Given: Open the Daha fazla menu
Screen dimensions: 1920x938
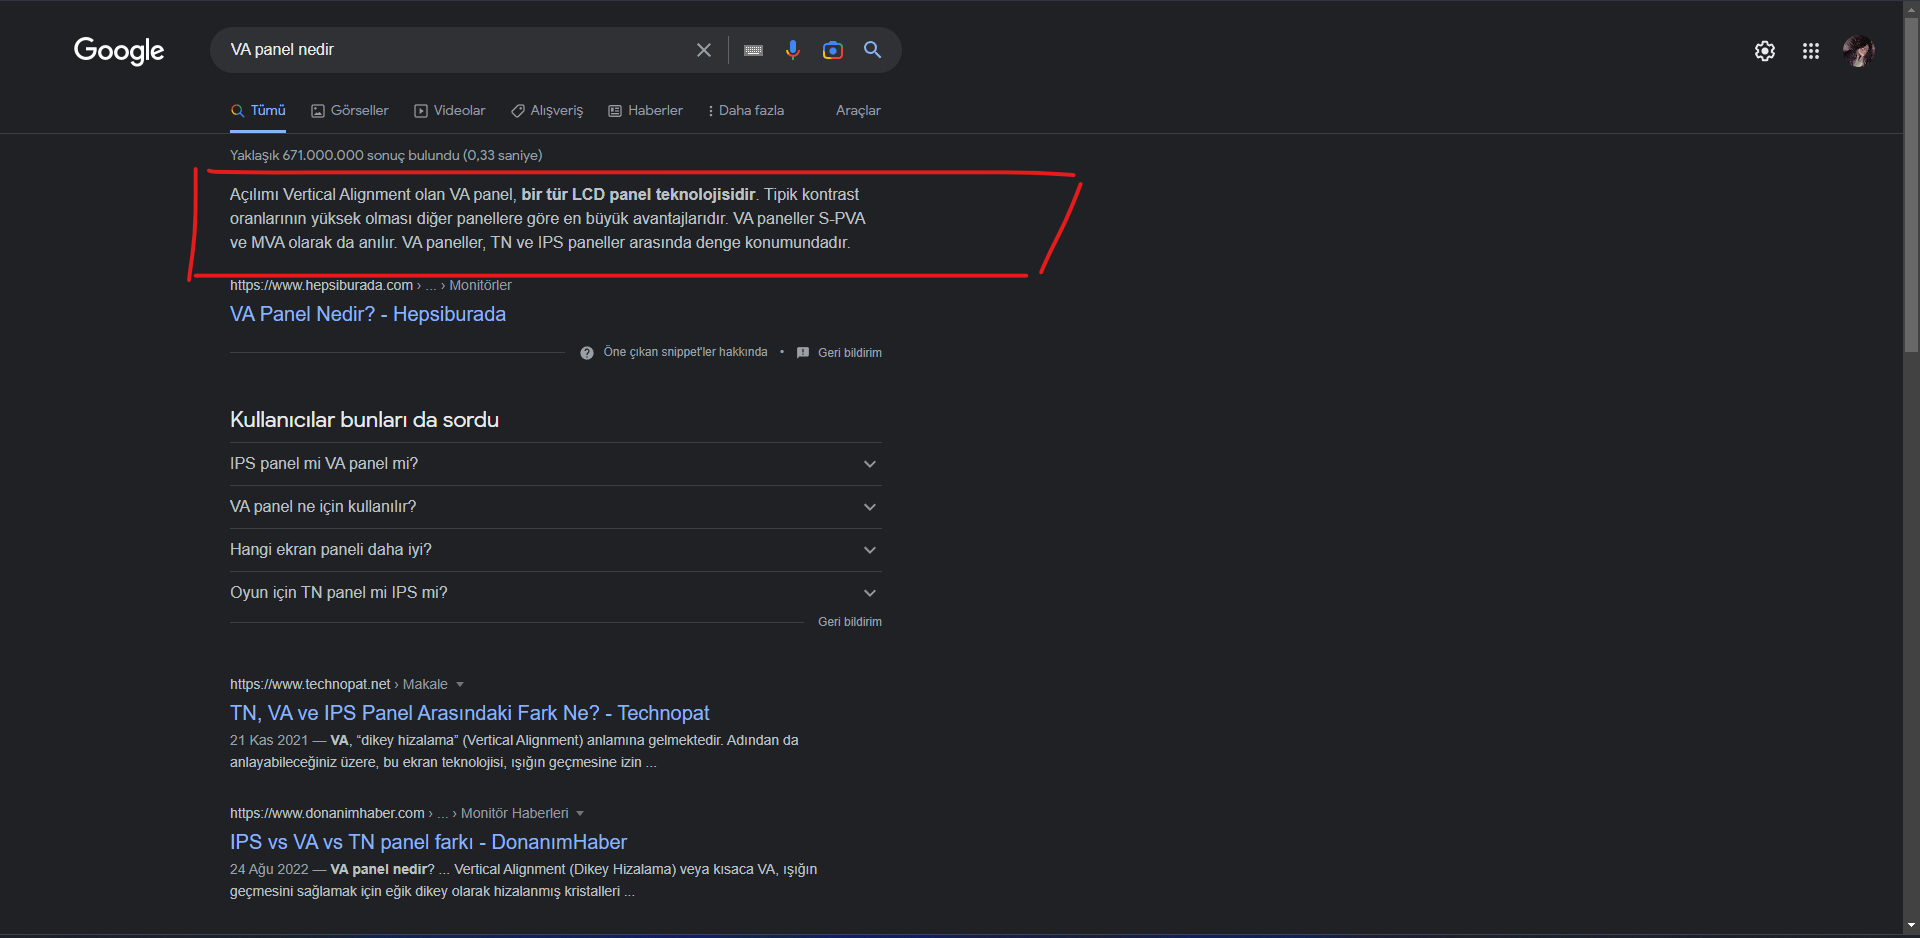Looking at the screenshot, I should tap(746, 111).
